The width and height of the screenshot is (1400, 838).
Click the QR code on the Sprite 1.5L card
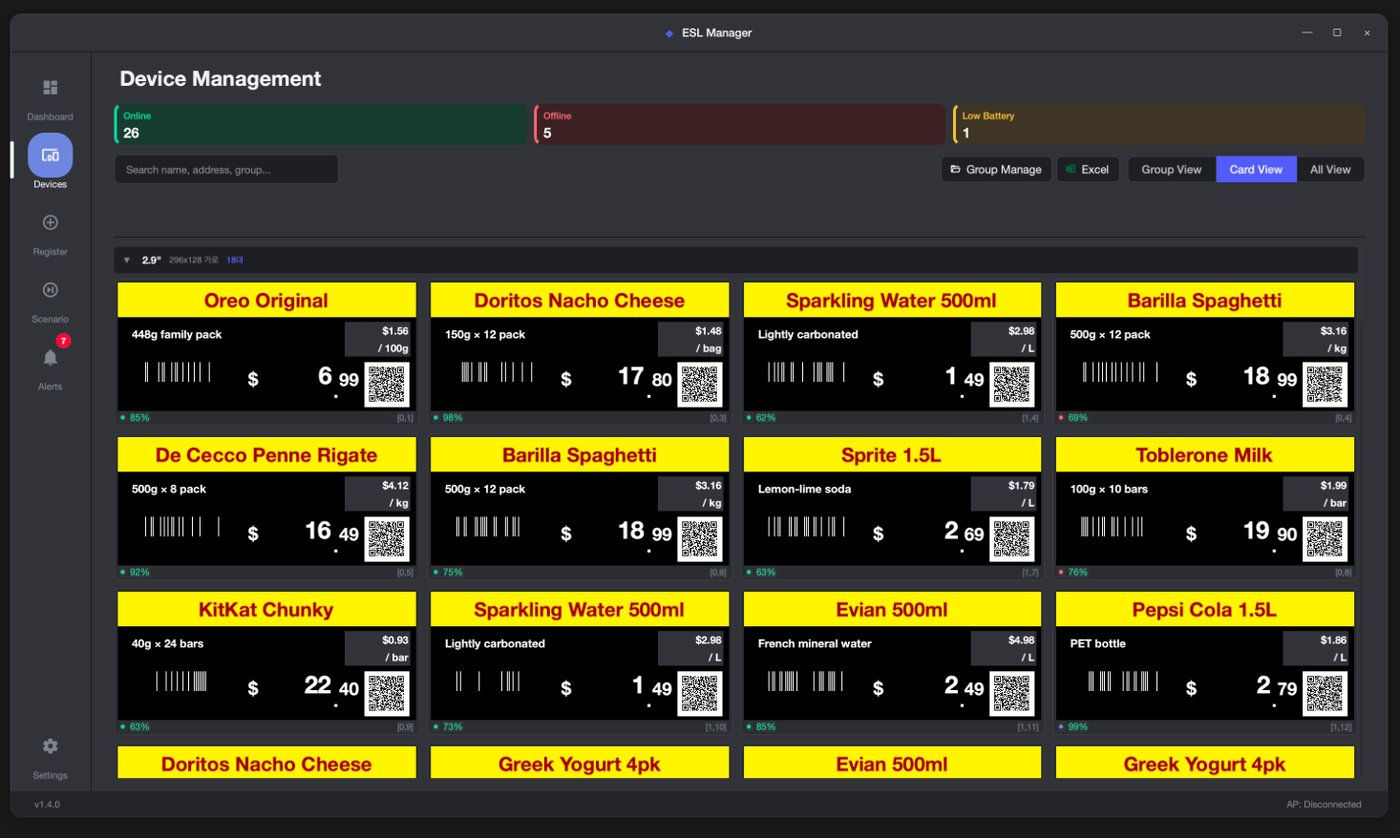click(x=1012, y=539)
